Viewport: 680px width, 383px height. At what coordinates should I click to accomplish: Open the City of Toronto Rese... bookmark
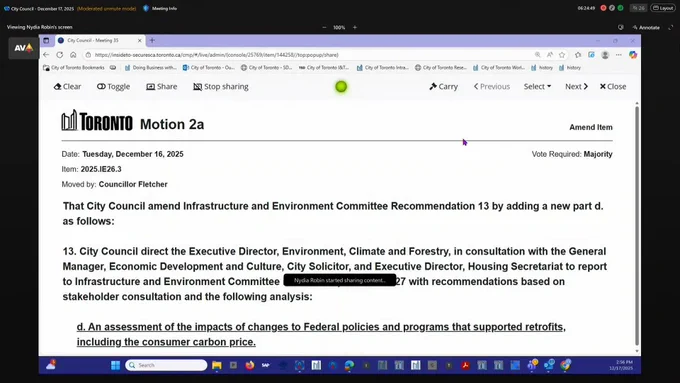point(441,68)
